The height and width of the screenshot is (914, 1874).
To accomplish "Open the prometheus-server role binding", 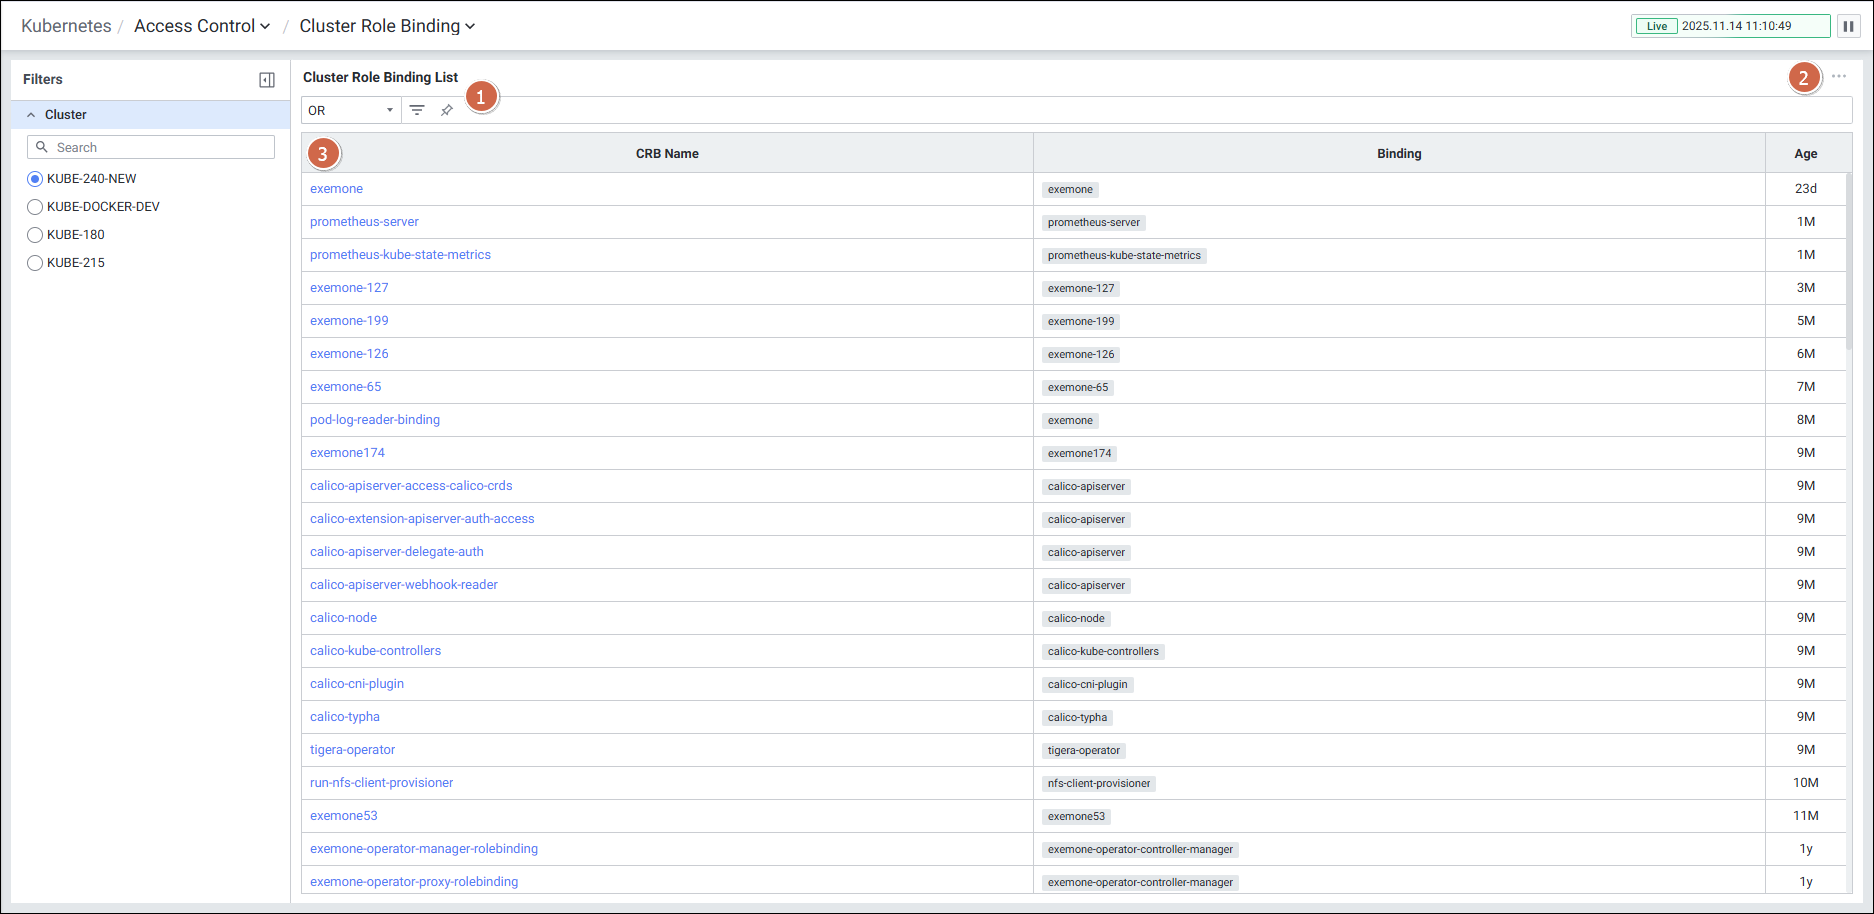I will [364, 222].
